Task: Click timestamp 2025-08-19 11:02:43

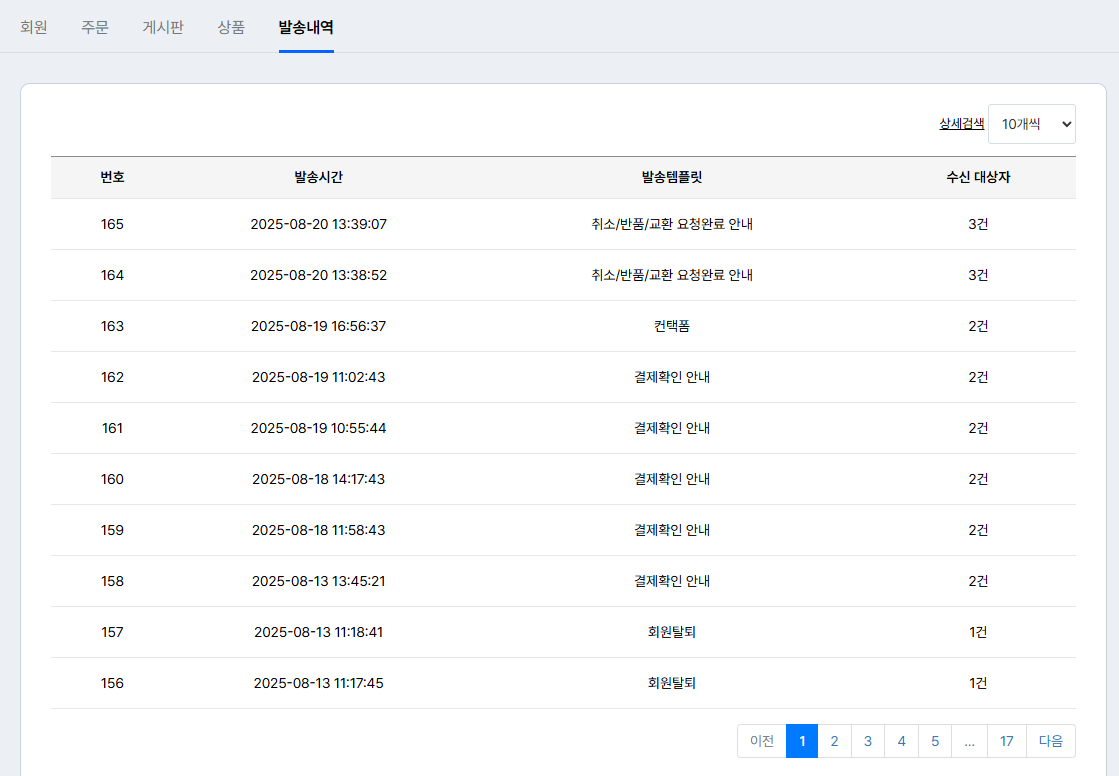Action: tap(318, 377)
